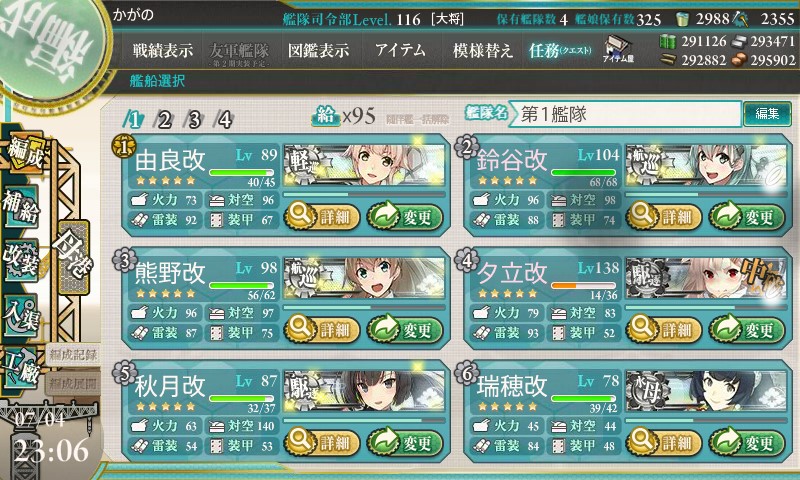
Task: View 詳細 details for 由良改
Action: tap(322, 216)
